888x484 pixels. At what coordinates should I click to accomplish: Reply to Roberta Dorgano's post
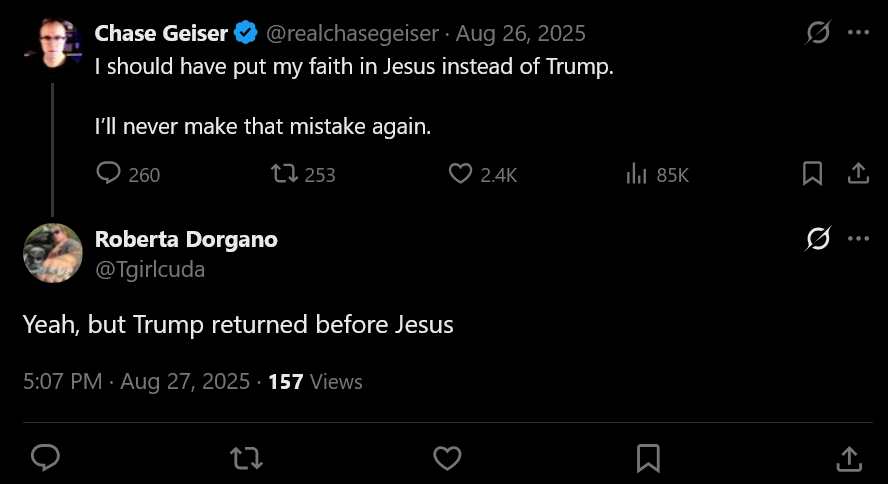click(45, 457)
